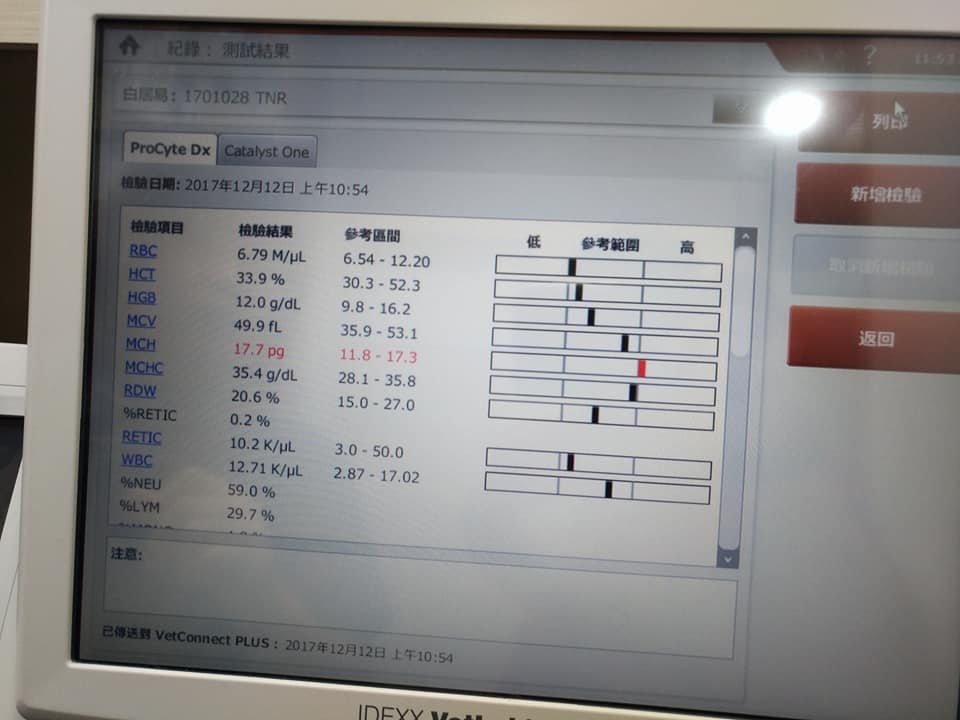The width and height of the screenshot is (960, 720).
Task: Open the RDW parameter link
Action: pos(140,390)
